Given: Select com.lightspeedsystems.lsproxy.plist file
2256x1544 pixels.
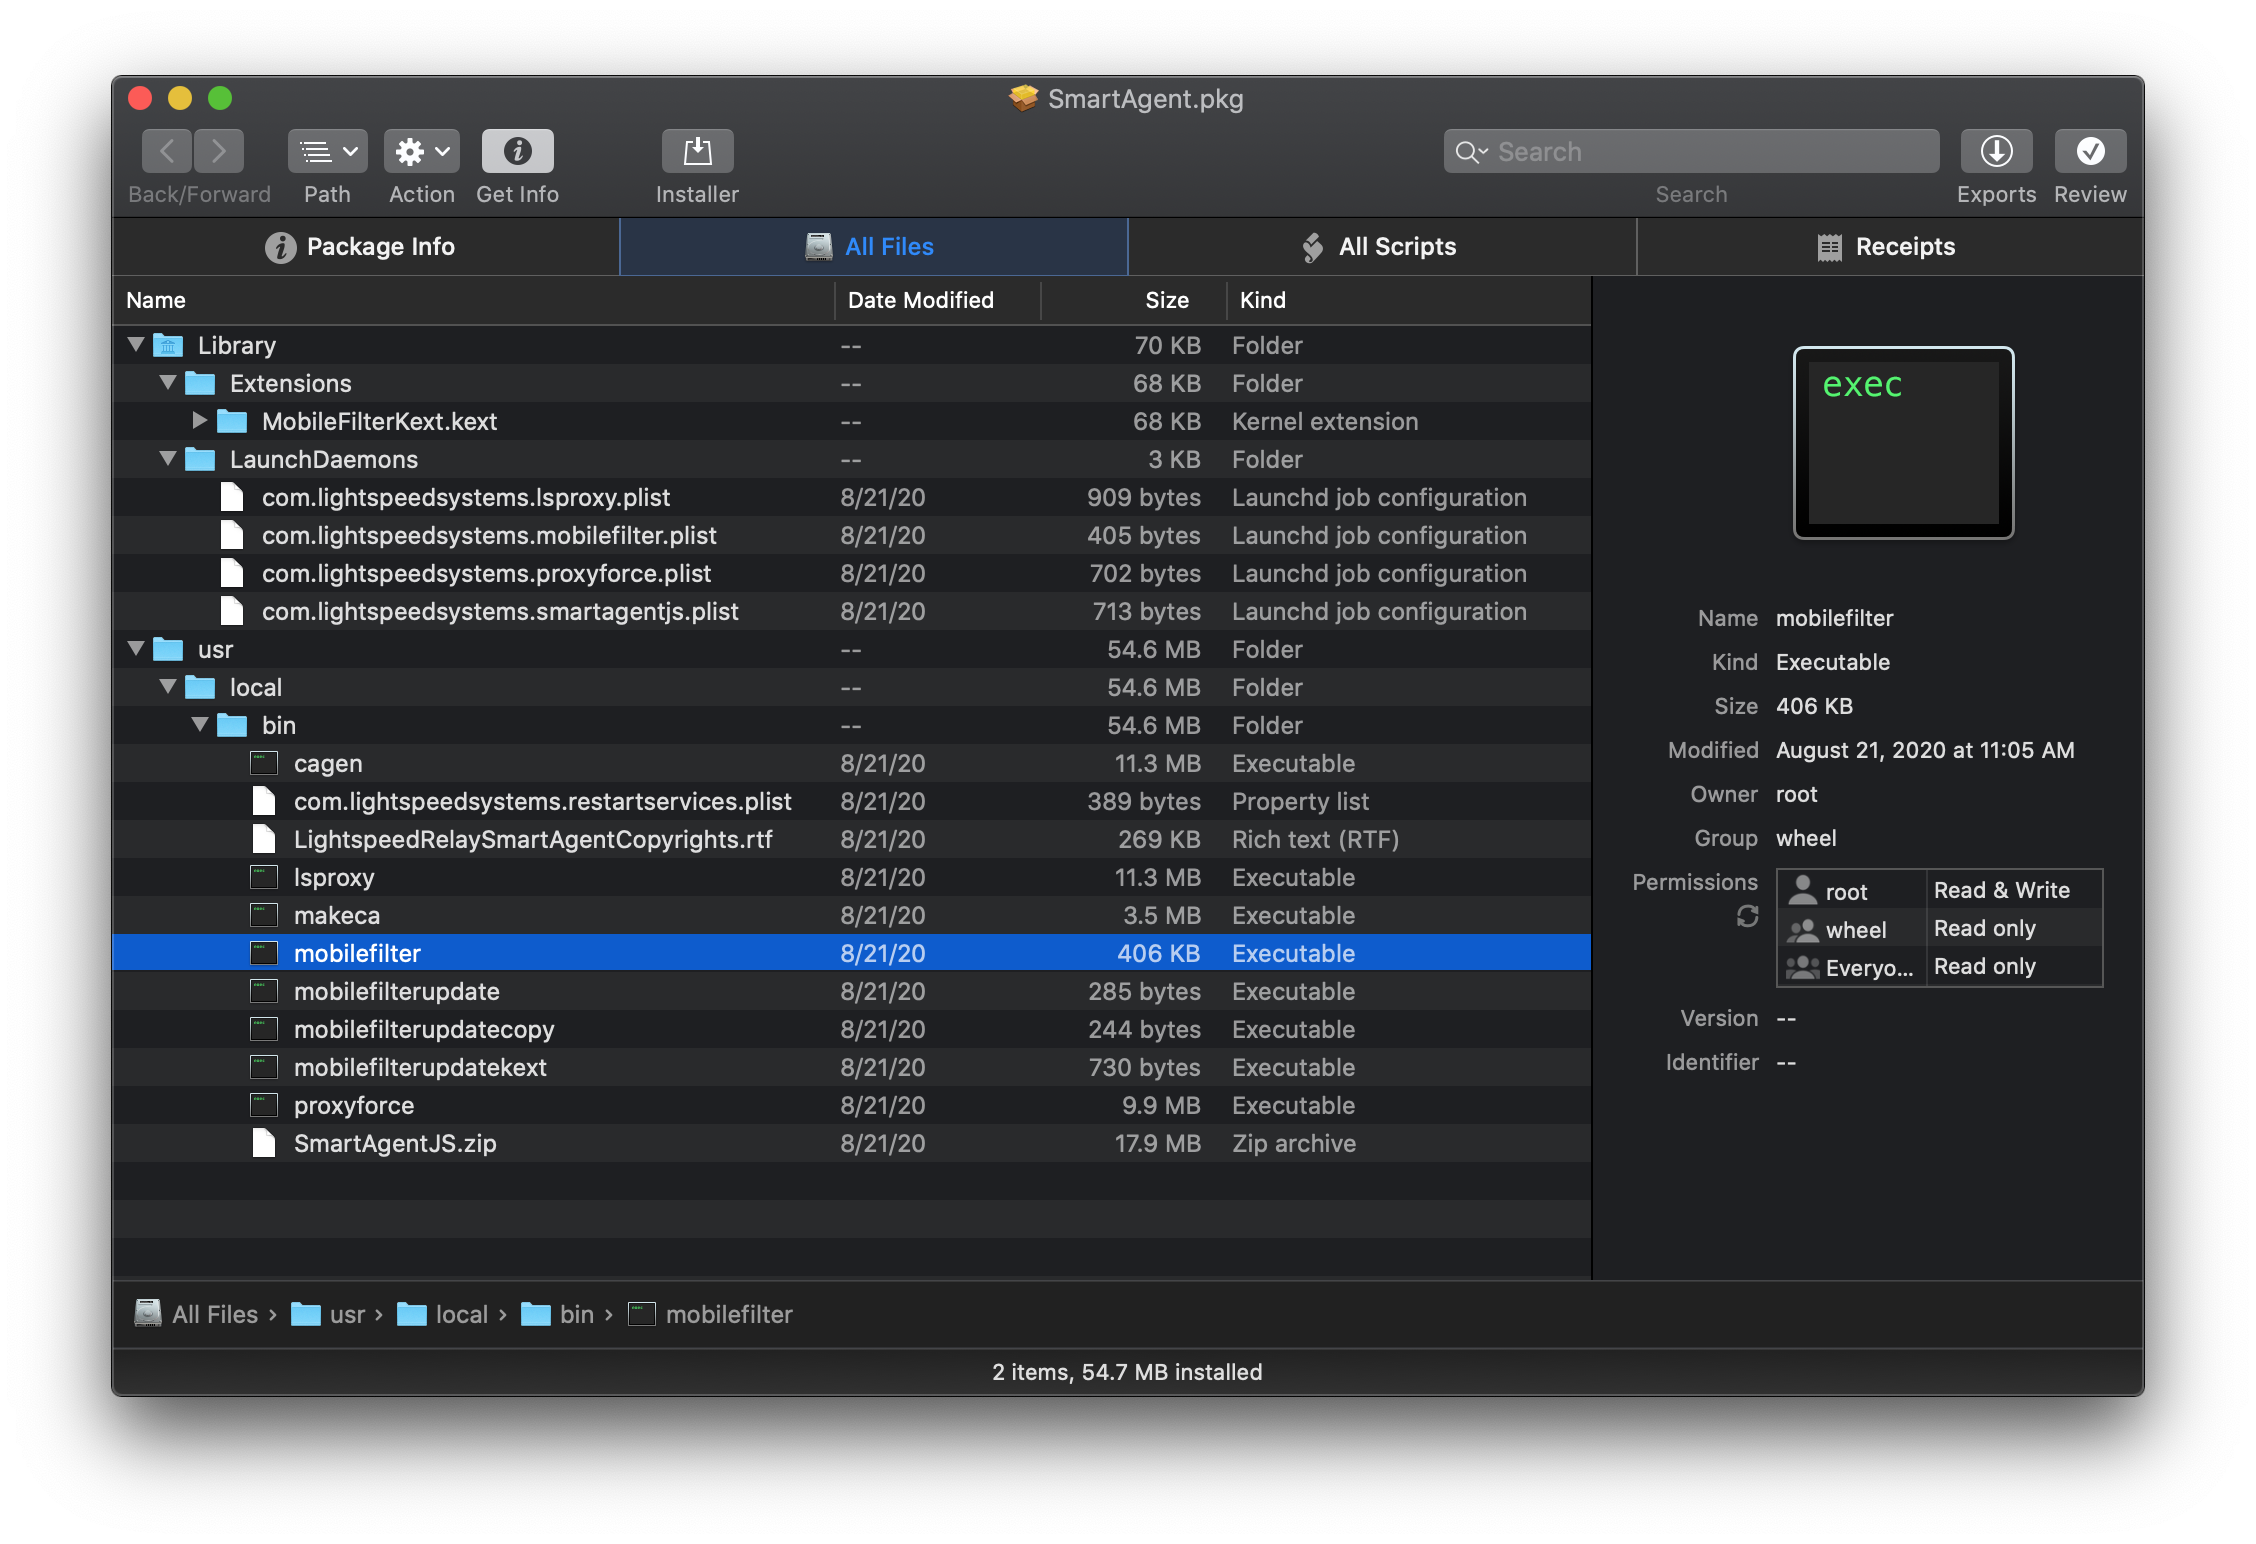Looking at the screenshot, I should (465, 497).
